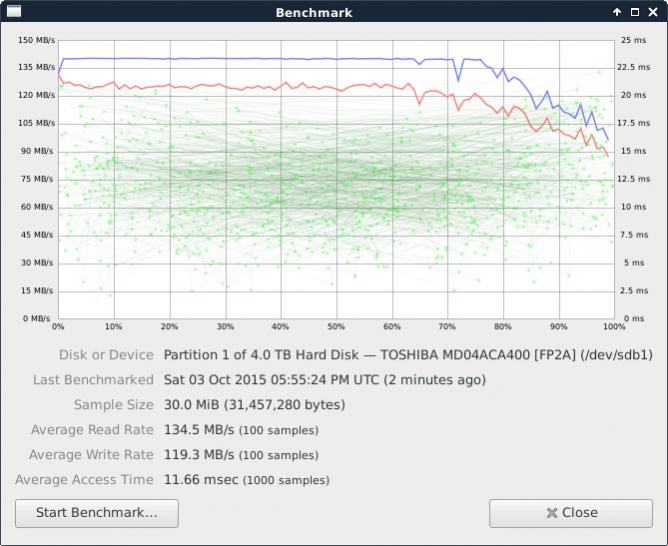Screen dimensions: 668x546
Task: Click the 120 MB/s axis label
Action: [37, 95]
